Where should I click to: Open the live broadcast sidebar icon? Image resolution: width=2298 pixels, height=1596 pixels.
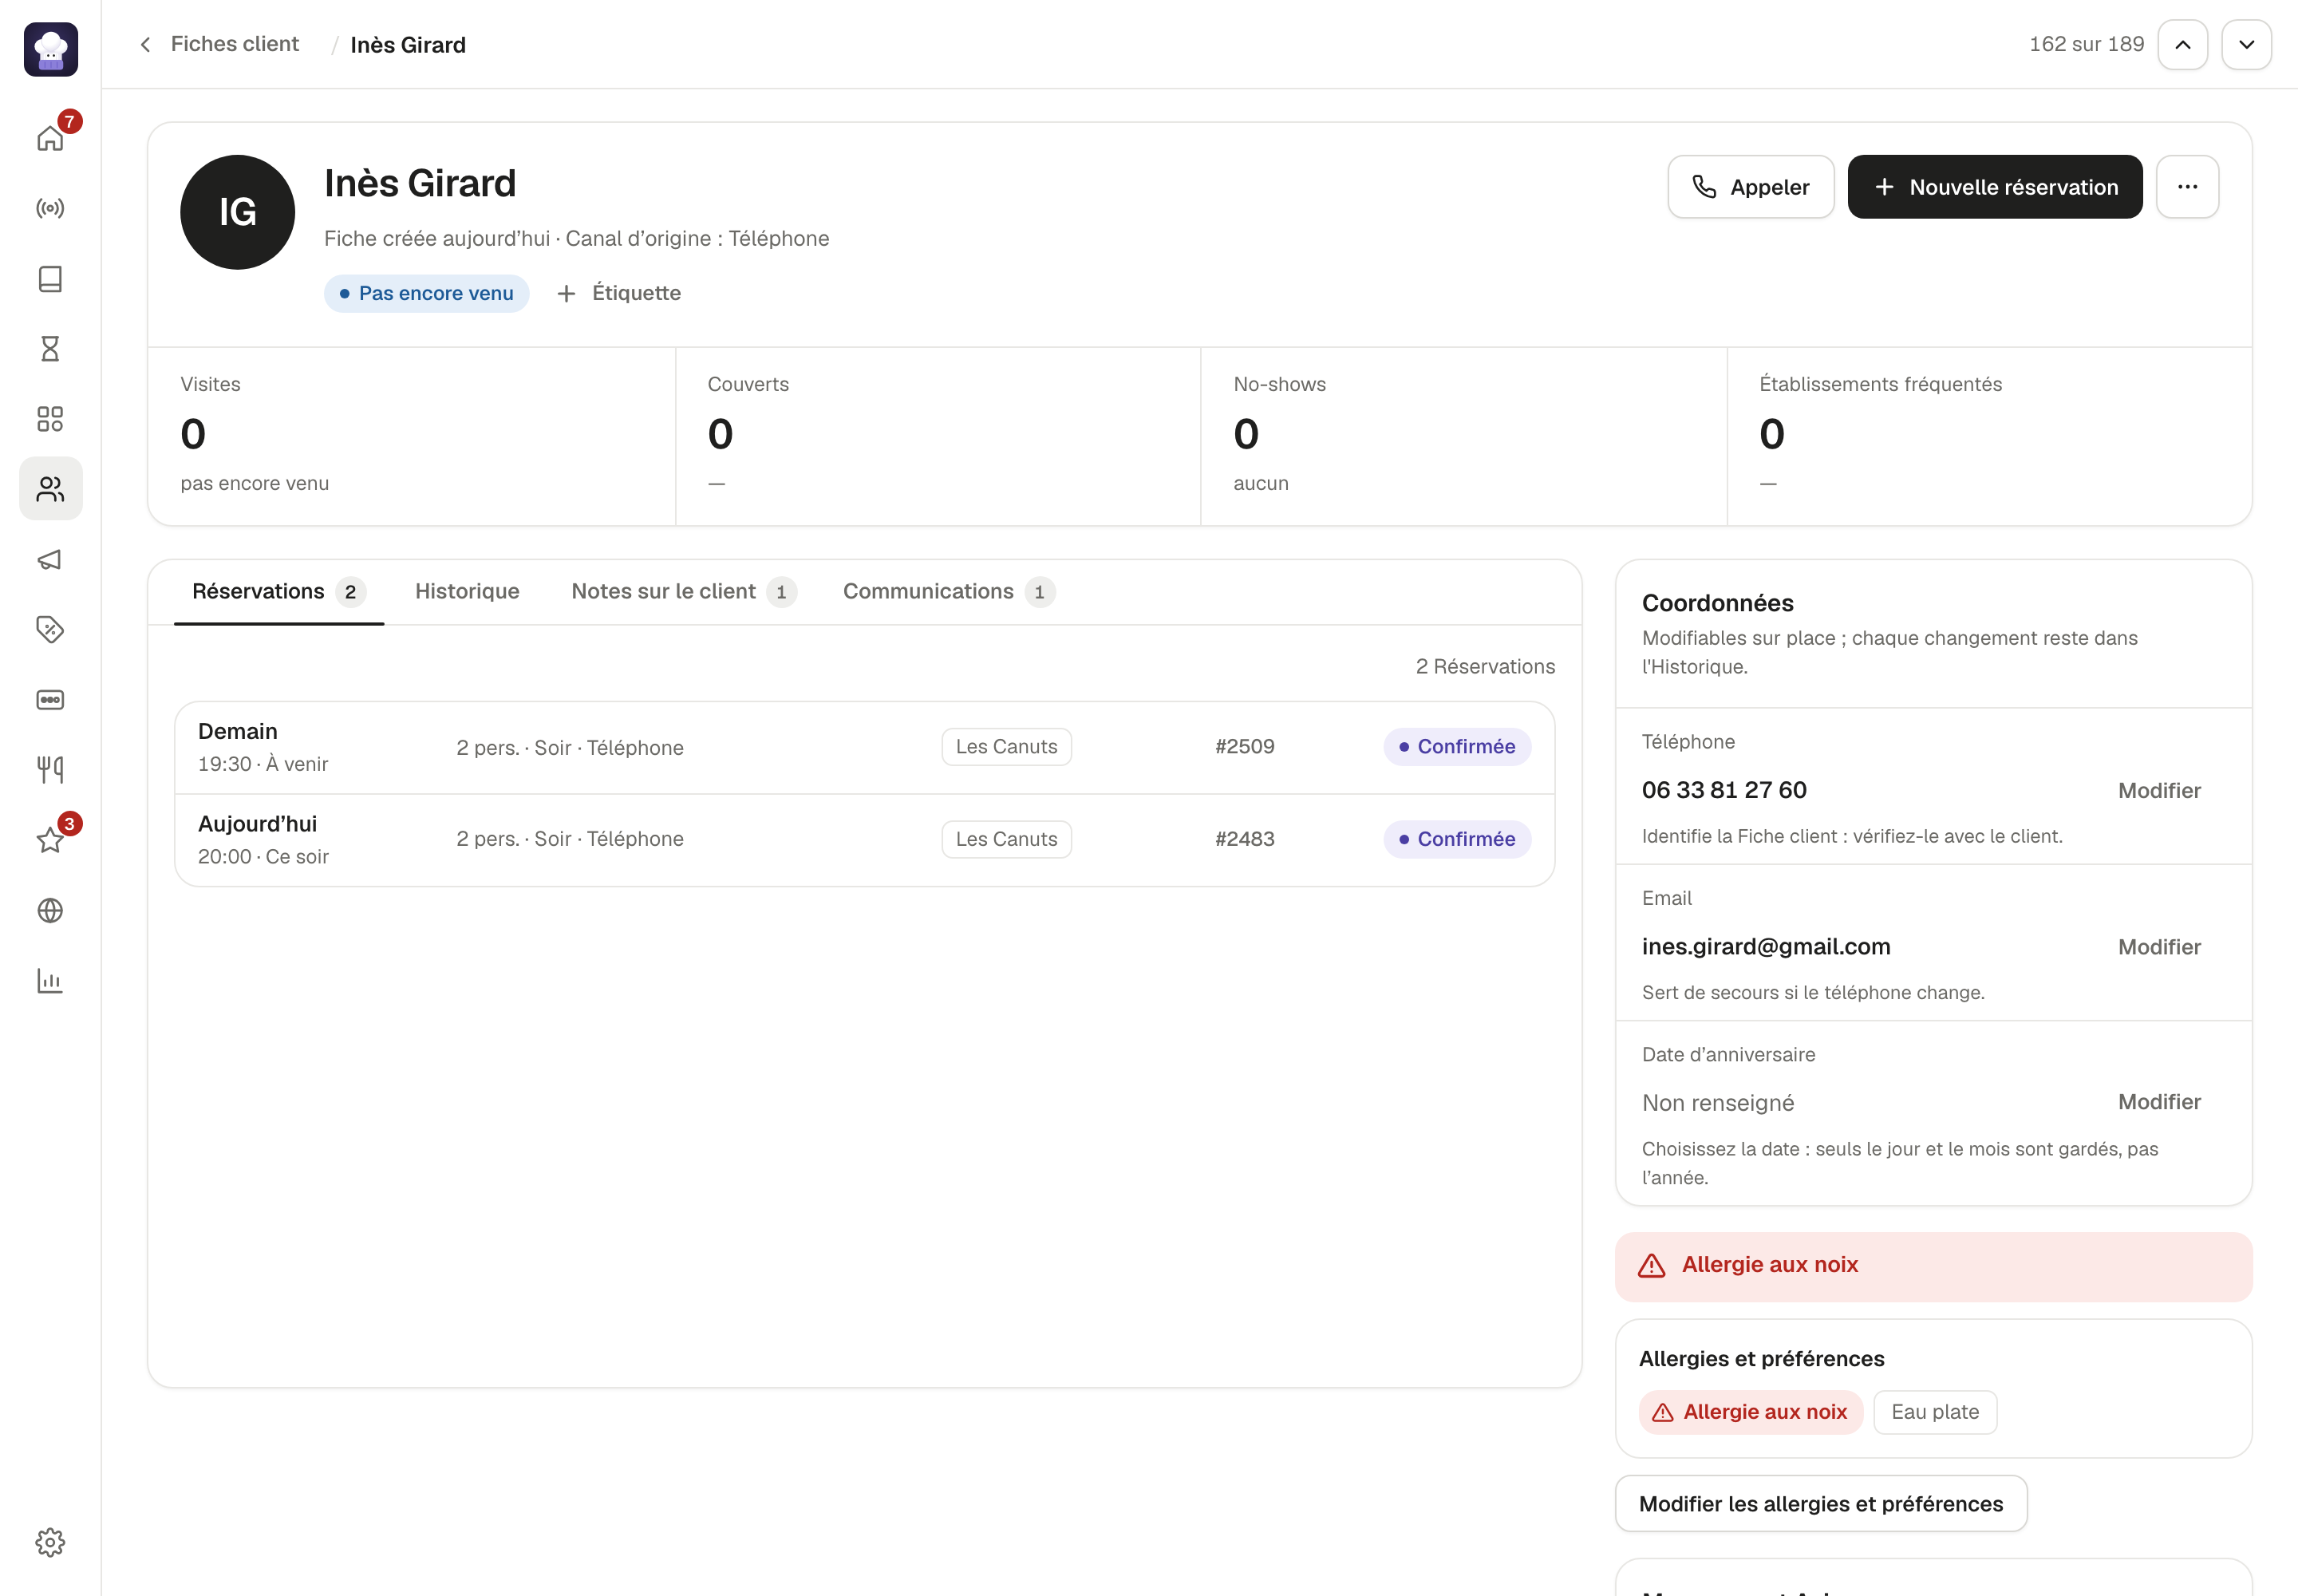[50, 208]
